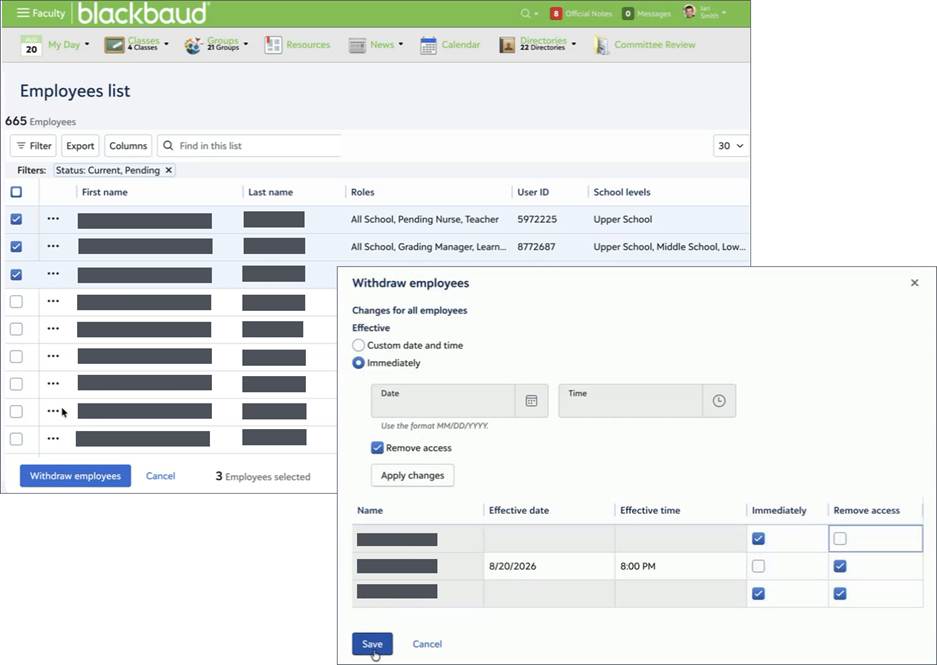
Task: Click the Columns button
Action: [128, 146]
